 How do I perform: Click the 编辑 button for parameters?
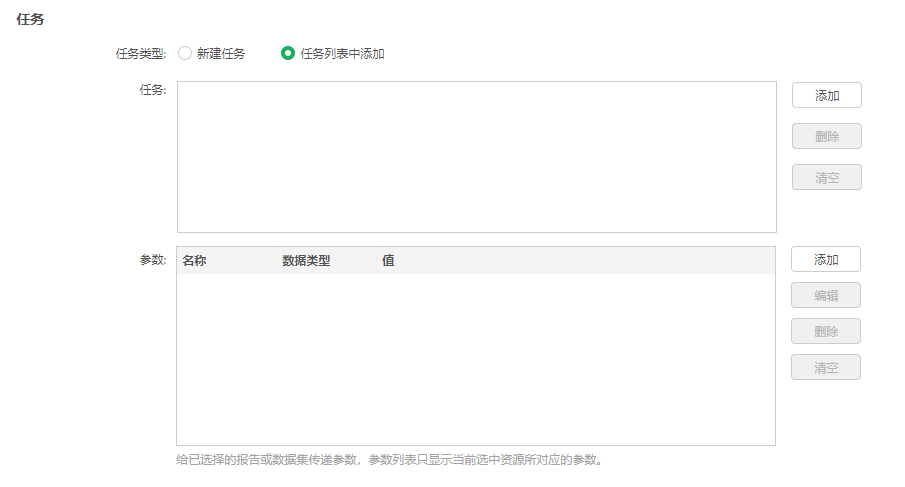(825, 295)
